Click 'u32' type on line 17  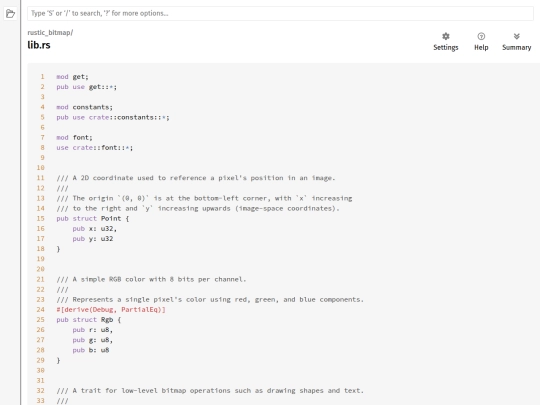107,239
